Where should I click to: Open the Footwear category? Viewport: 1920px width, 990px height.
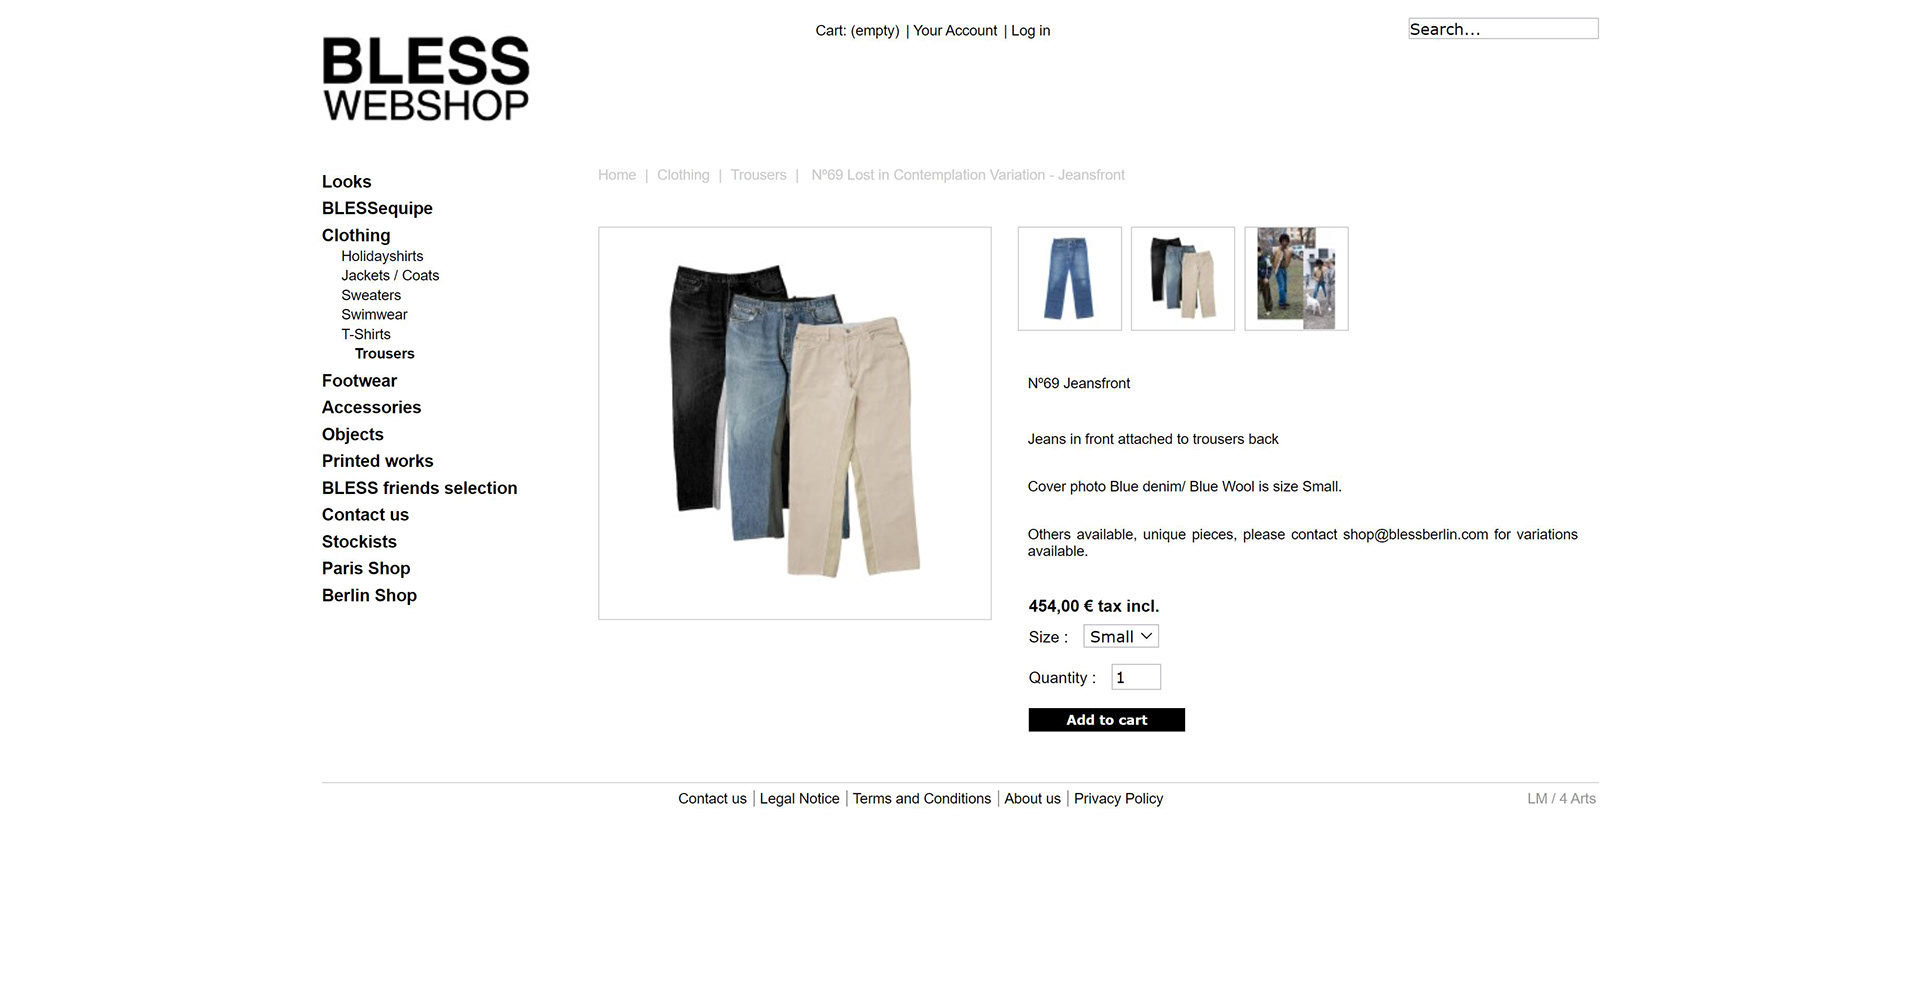[359, 381]
